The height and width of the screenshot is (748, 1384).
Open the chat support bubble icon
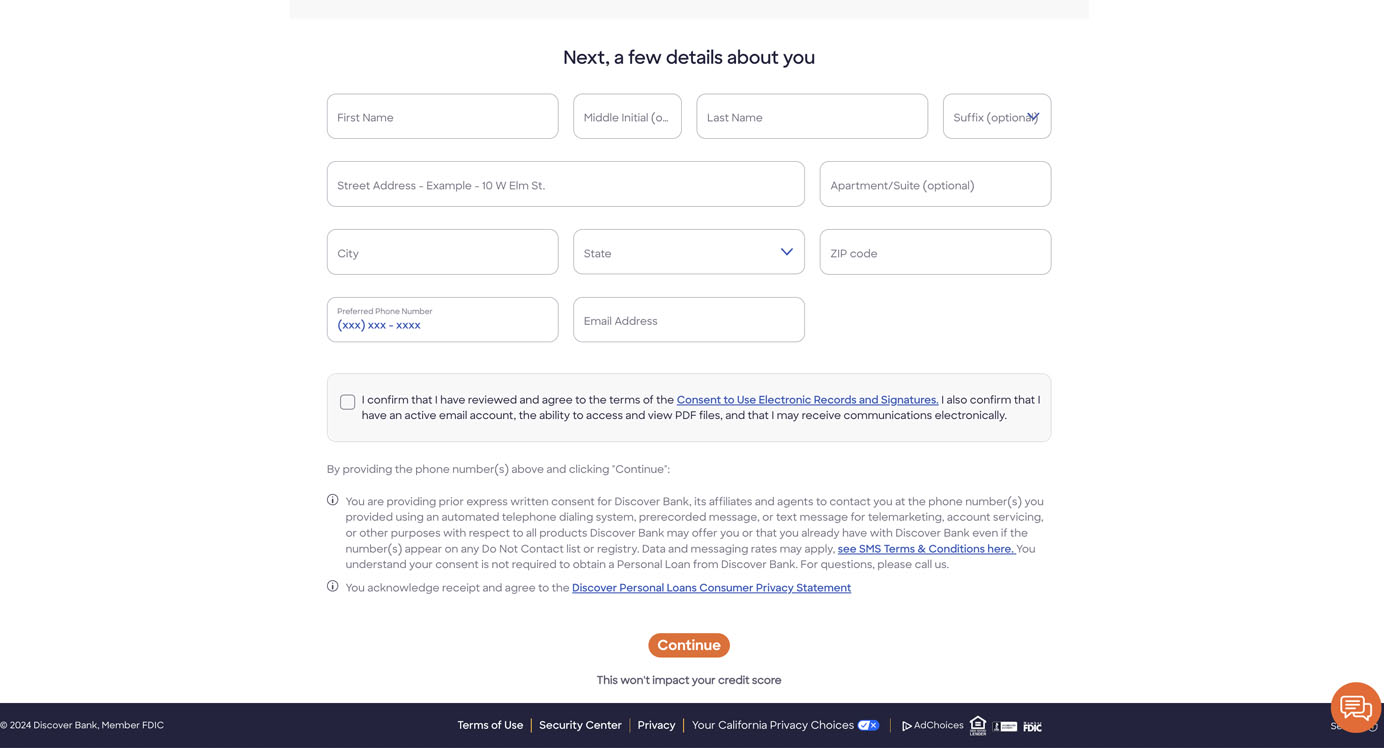1355,708
